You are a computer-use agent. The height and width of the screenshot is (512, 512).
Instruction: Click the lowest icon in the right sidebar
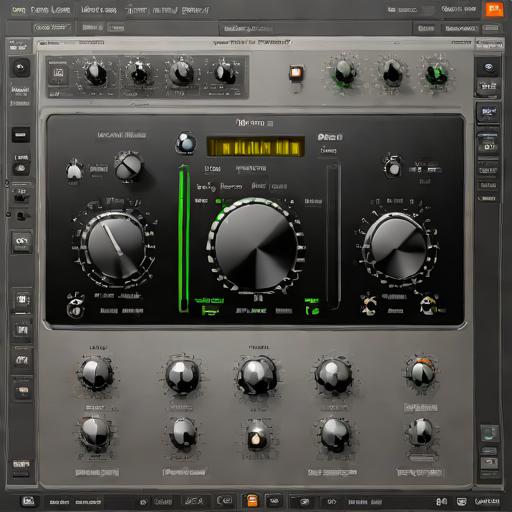[489, 463]
